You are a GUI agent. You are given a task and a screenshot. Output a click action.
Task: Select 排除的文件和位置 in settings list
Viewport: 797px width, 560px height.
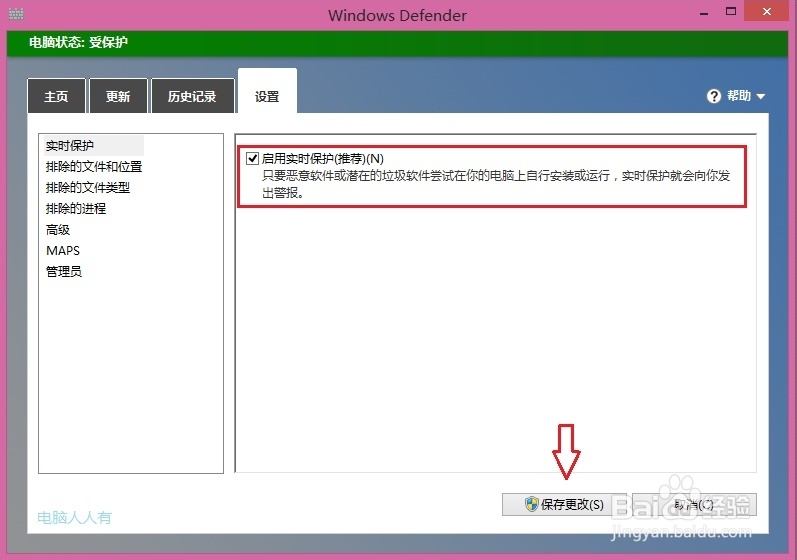(94, 167)
